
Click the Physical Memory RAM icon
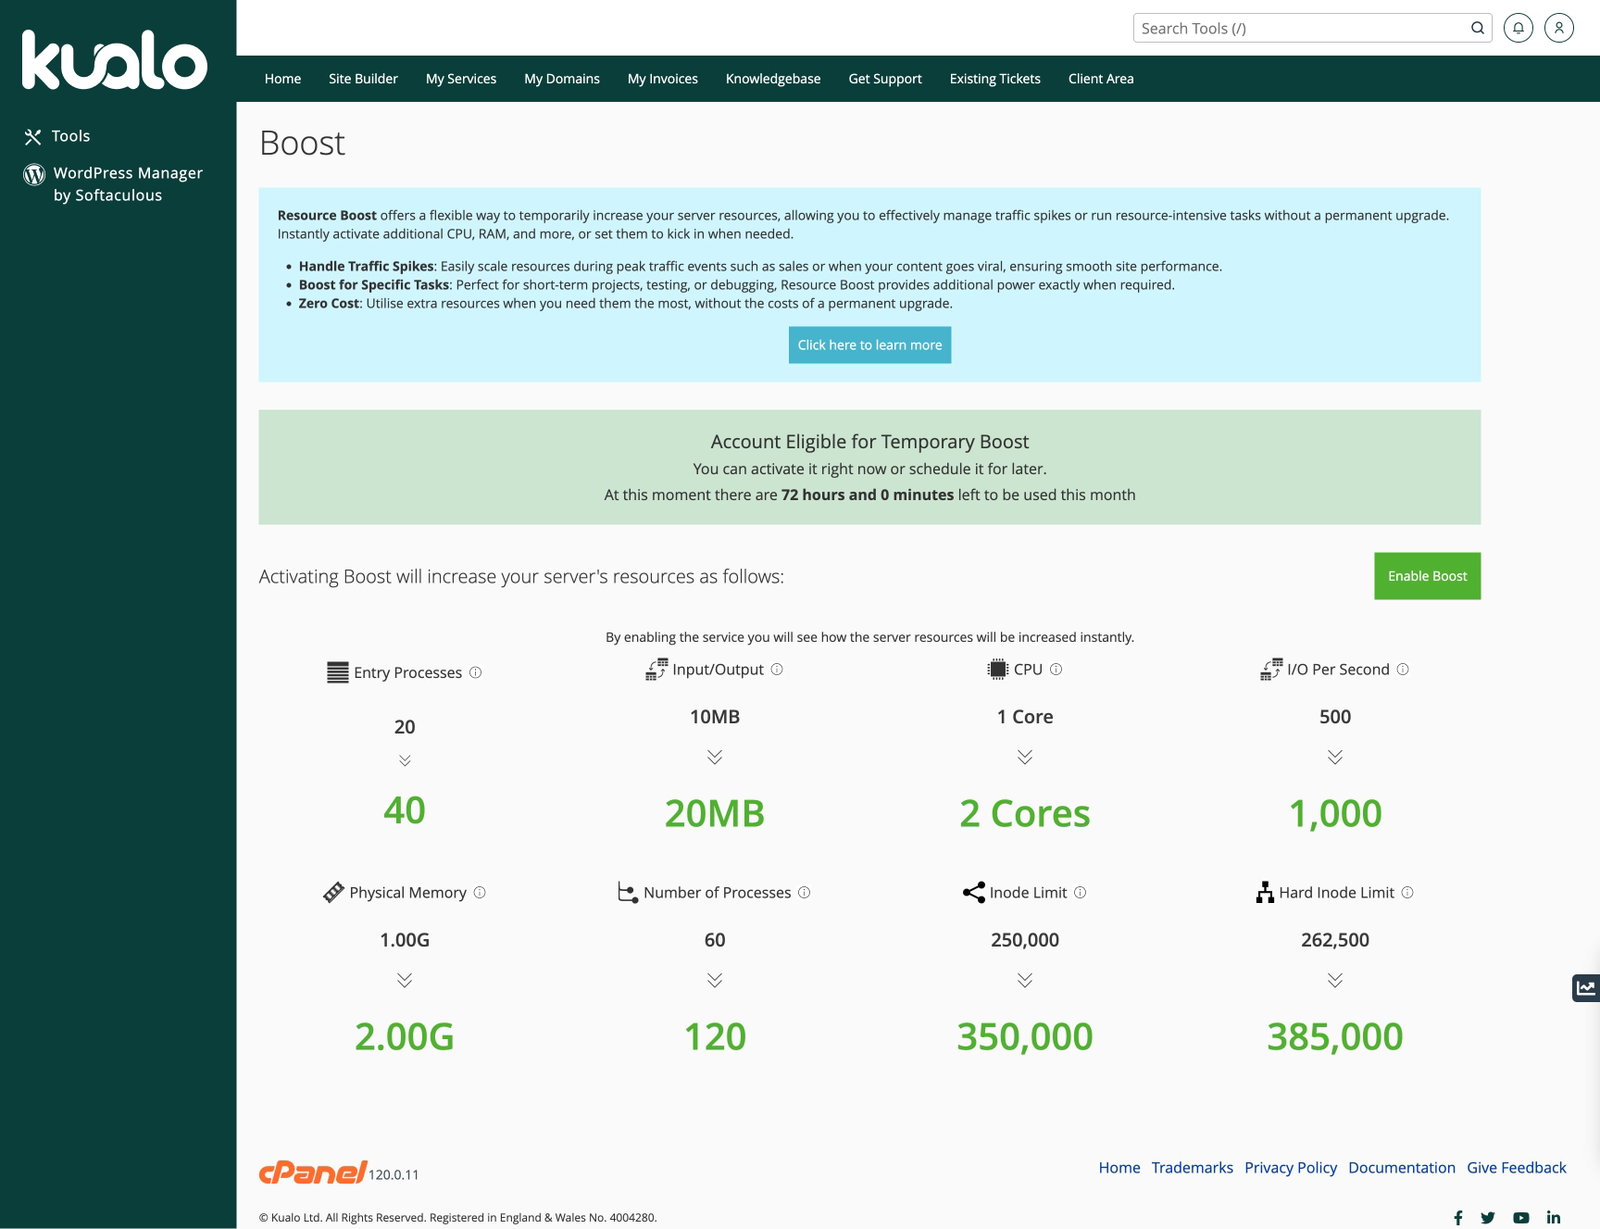[x=334, y=892]
